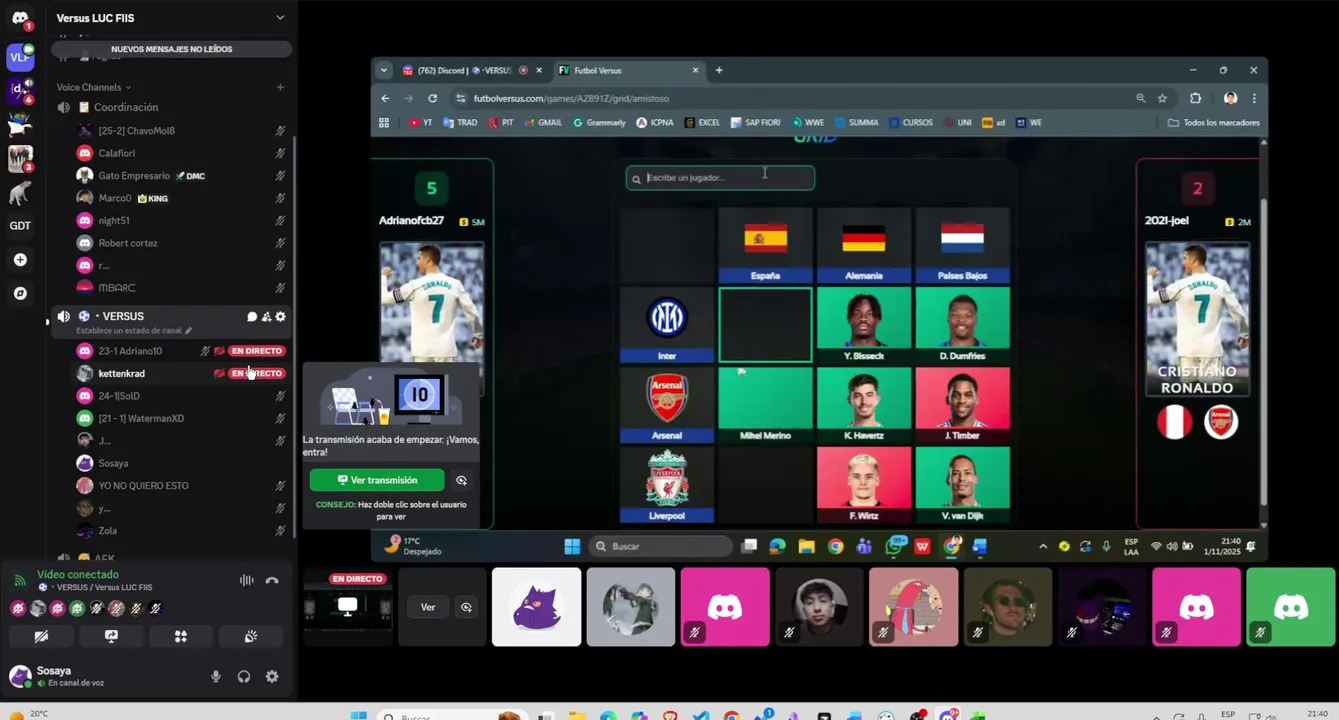Open SAP FIORI bookmark in streamed Chrome
The image size is (1339, 720).
pos(755,123)
